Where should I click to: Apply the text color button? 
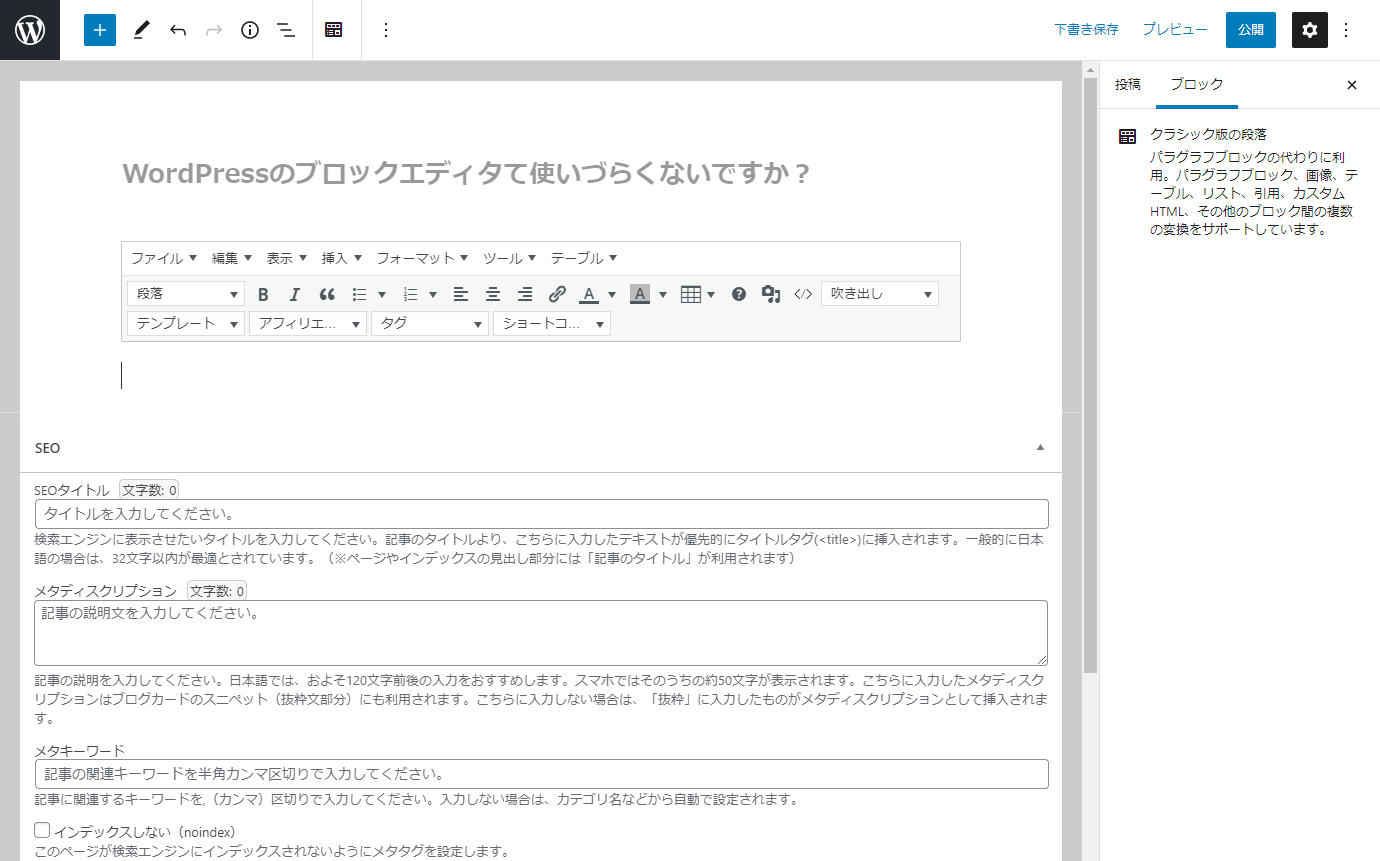589,294
